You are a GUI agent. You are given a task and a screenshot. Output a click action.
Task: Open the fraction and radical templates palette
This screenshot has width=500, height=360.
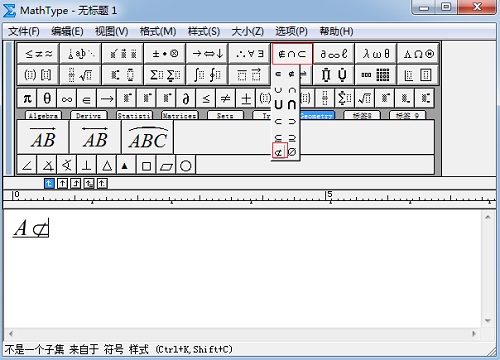[80, 75]
